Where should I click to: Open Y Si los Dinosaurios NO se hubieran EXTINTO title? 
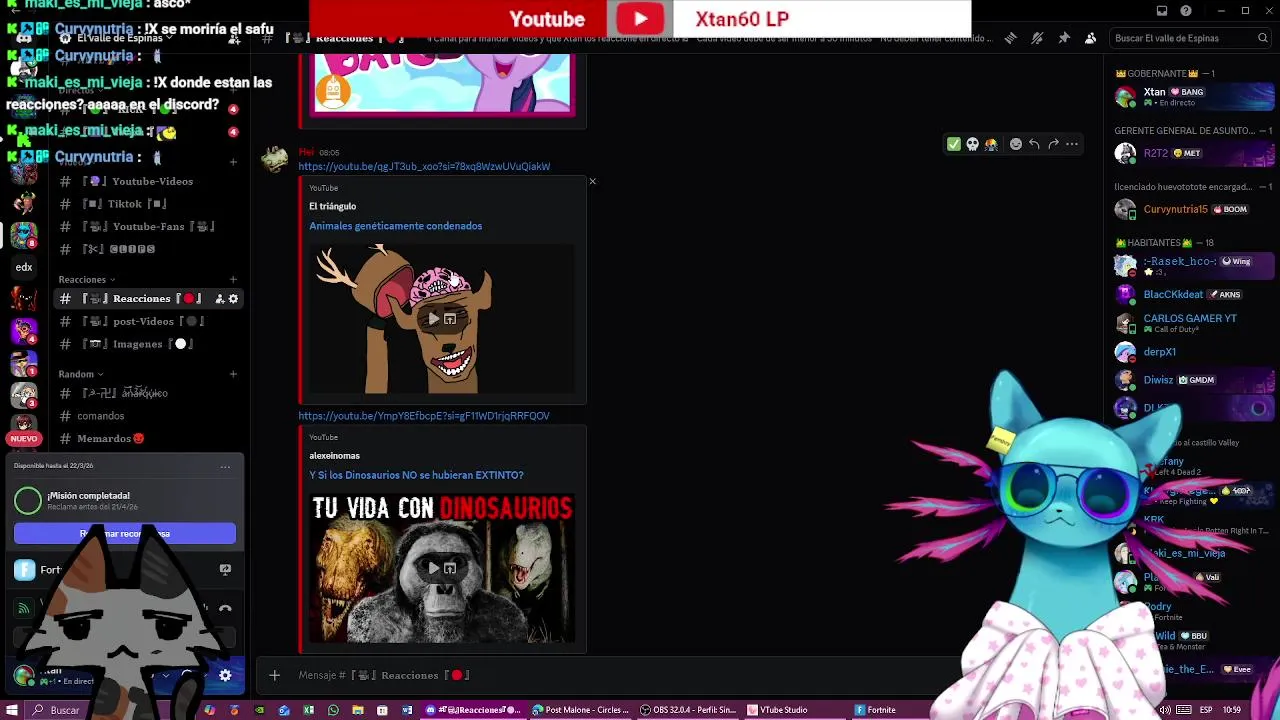click(416, 475)
